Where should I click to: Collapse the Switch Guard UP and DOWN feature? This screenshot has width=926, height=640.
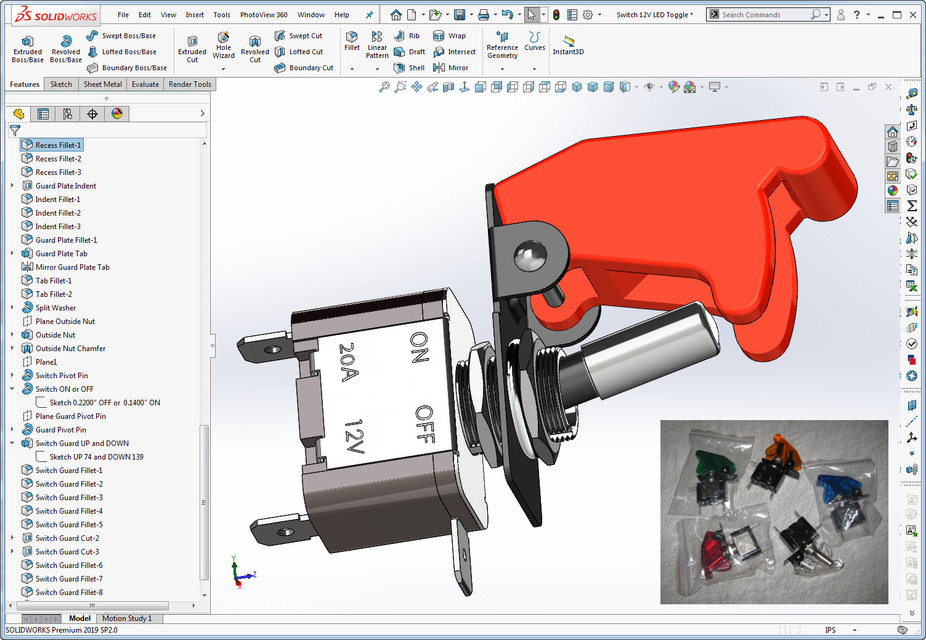(x=10, y=443)
